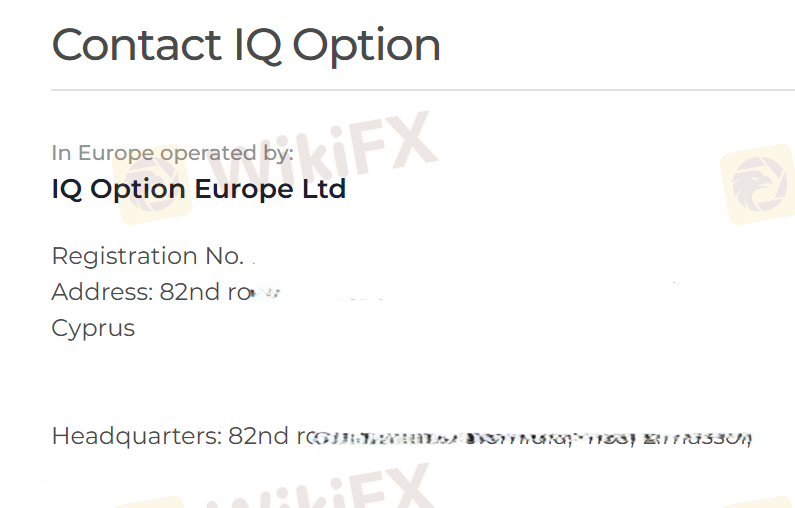
Task: Click the blurred headquarters address text
Action: 530,437
